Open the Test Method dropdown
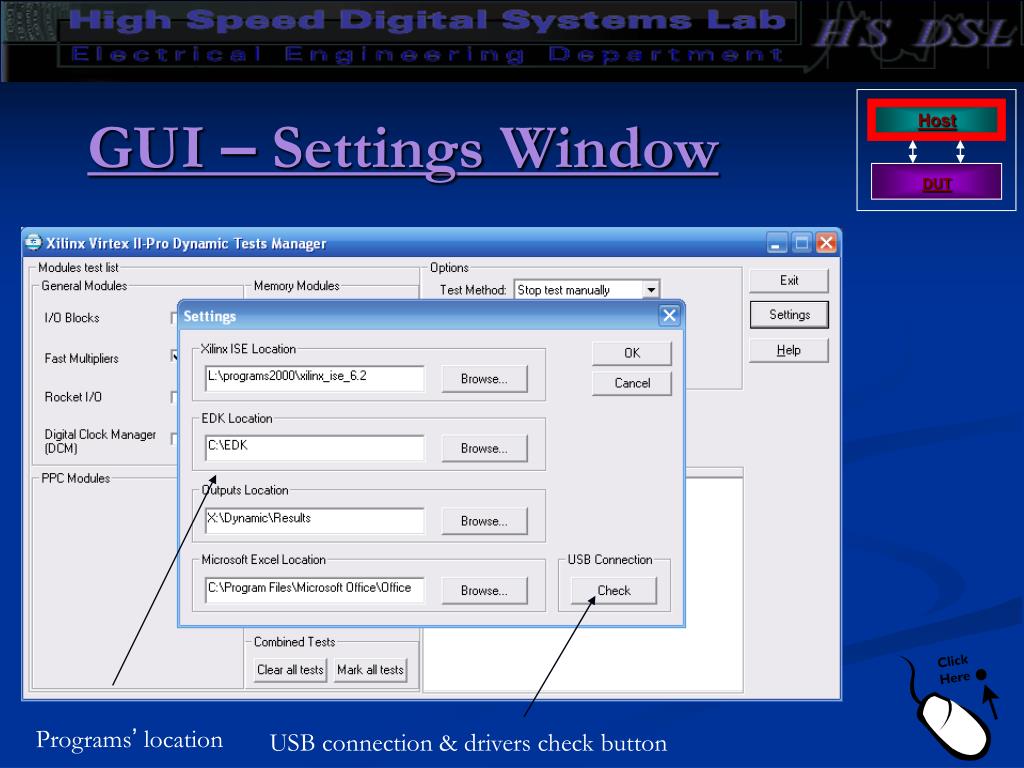The image size is (1024, 768). (651, 290)
